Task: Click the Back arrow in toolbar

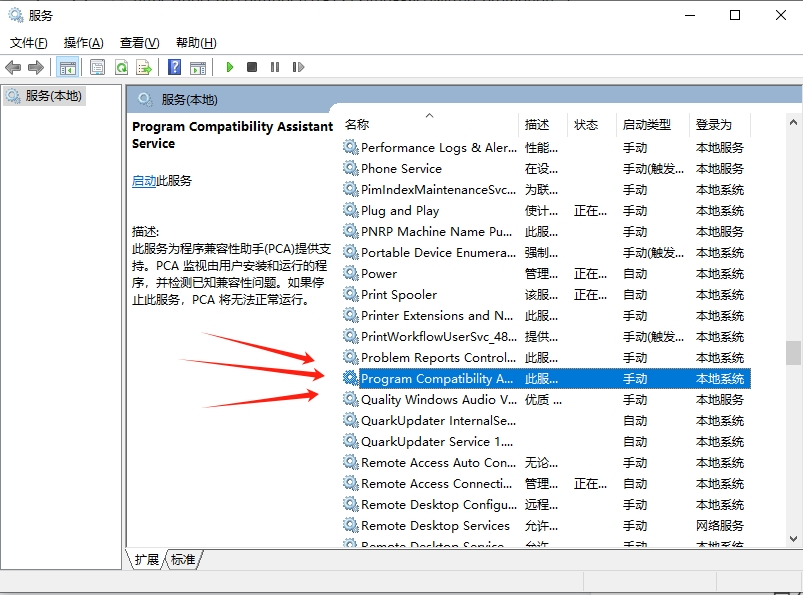Action: [x=13, y=67]
